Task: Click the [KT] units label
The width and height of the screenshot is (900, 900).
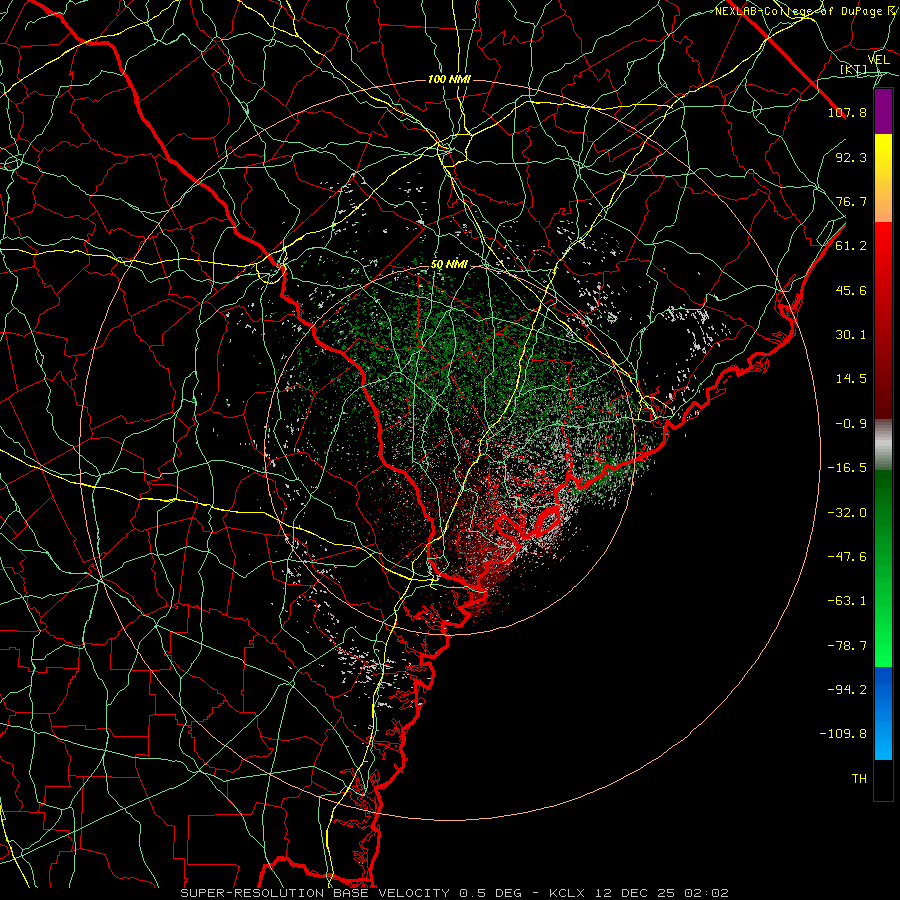Action: point(854,69)
